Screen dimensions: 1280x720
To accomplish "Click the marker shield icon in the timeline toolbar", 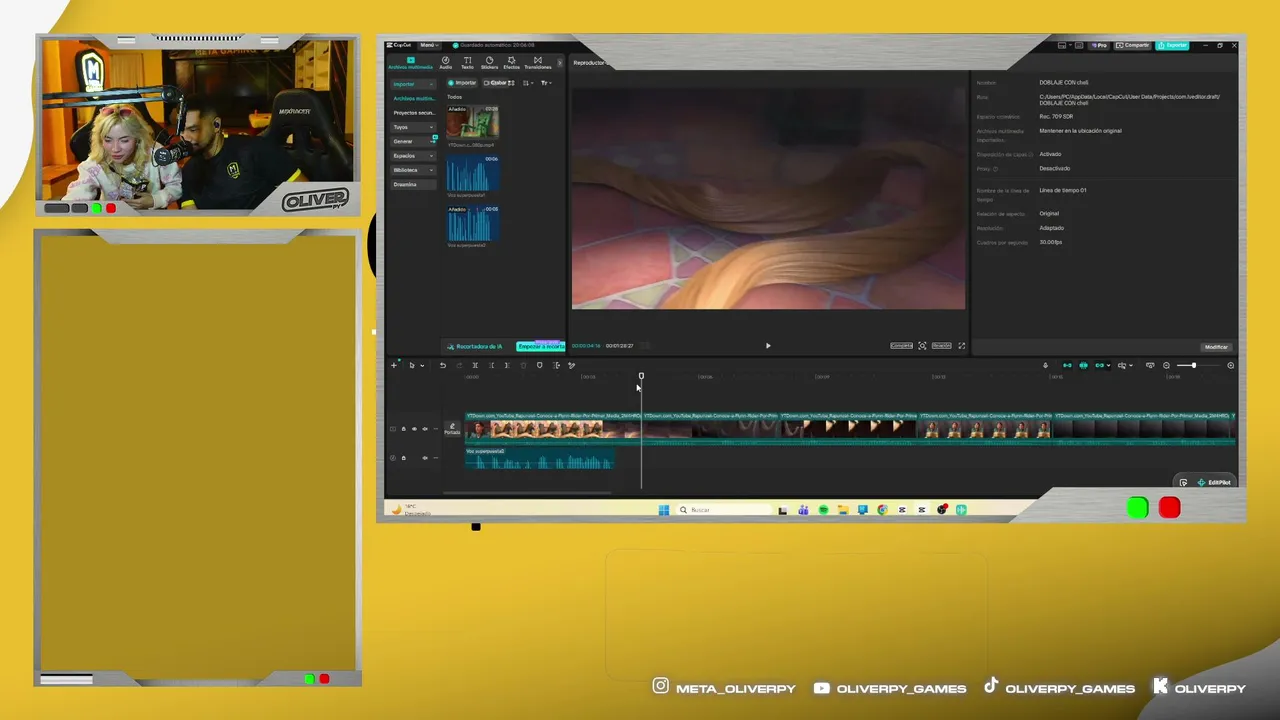I will tap(540, 365).
